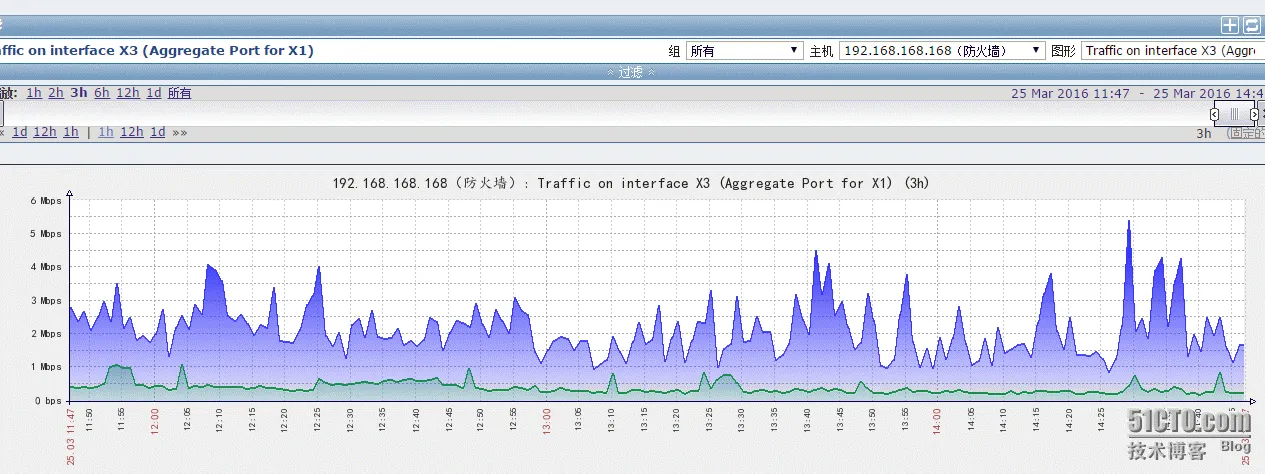This screenshot has height=474, width=1265.
Task: Select the bold 3h zoom period
Action: 79,93
